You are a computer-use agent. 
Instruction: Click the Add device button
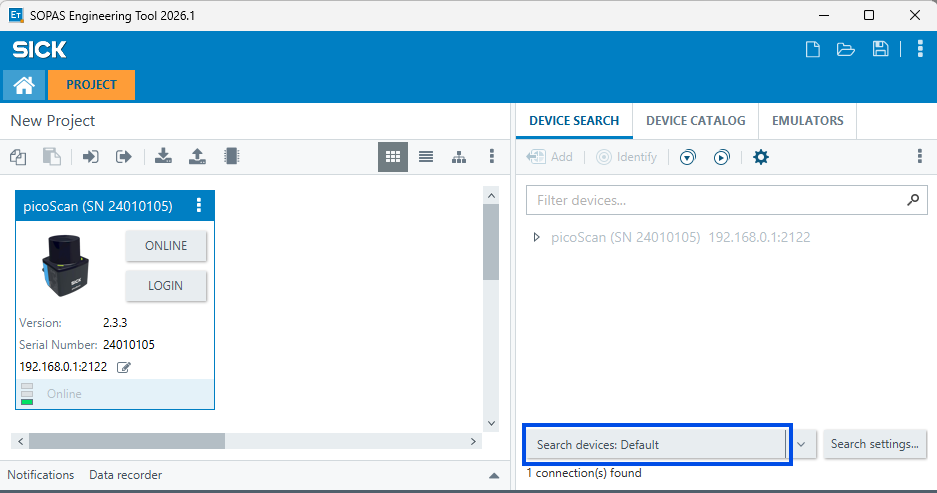pyautogui.click(x=549, y=157)
